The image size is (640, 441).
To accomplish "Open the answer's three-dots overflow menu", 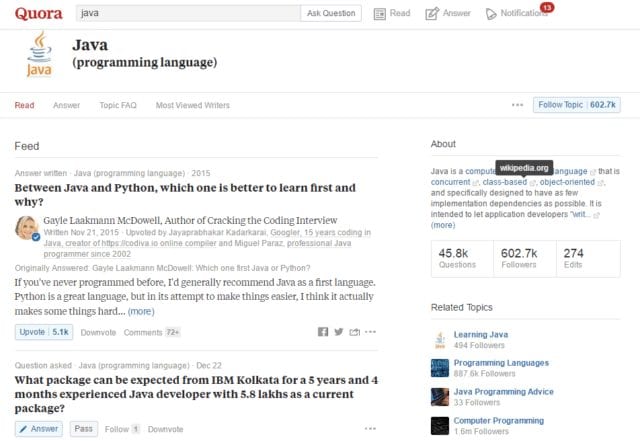I will click(370, 332).
